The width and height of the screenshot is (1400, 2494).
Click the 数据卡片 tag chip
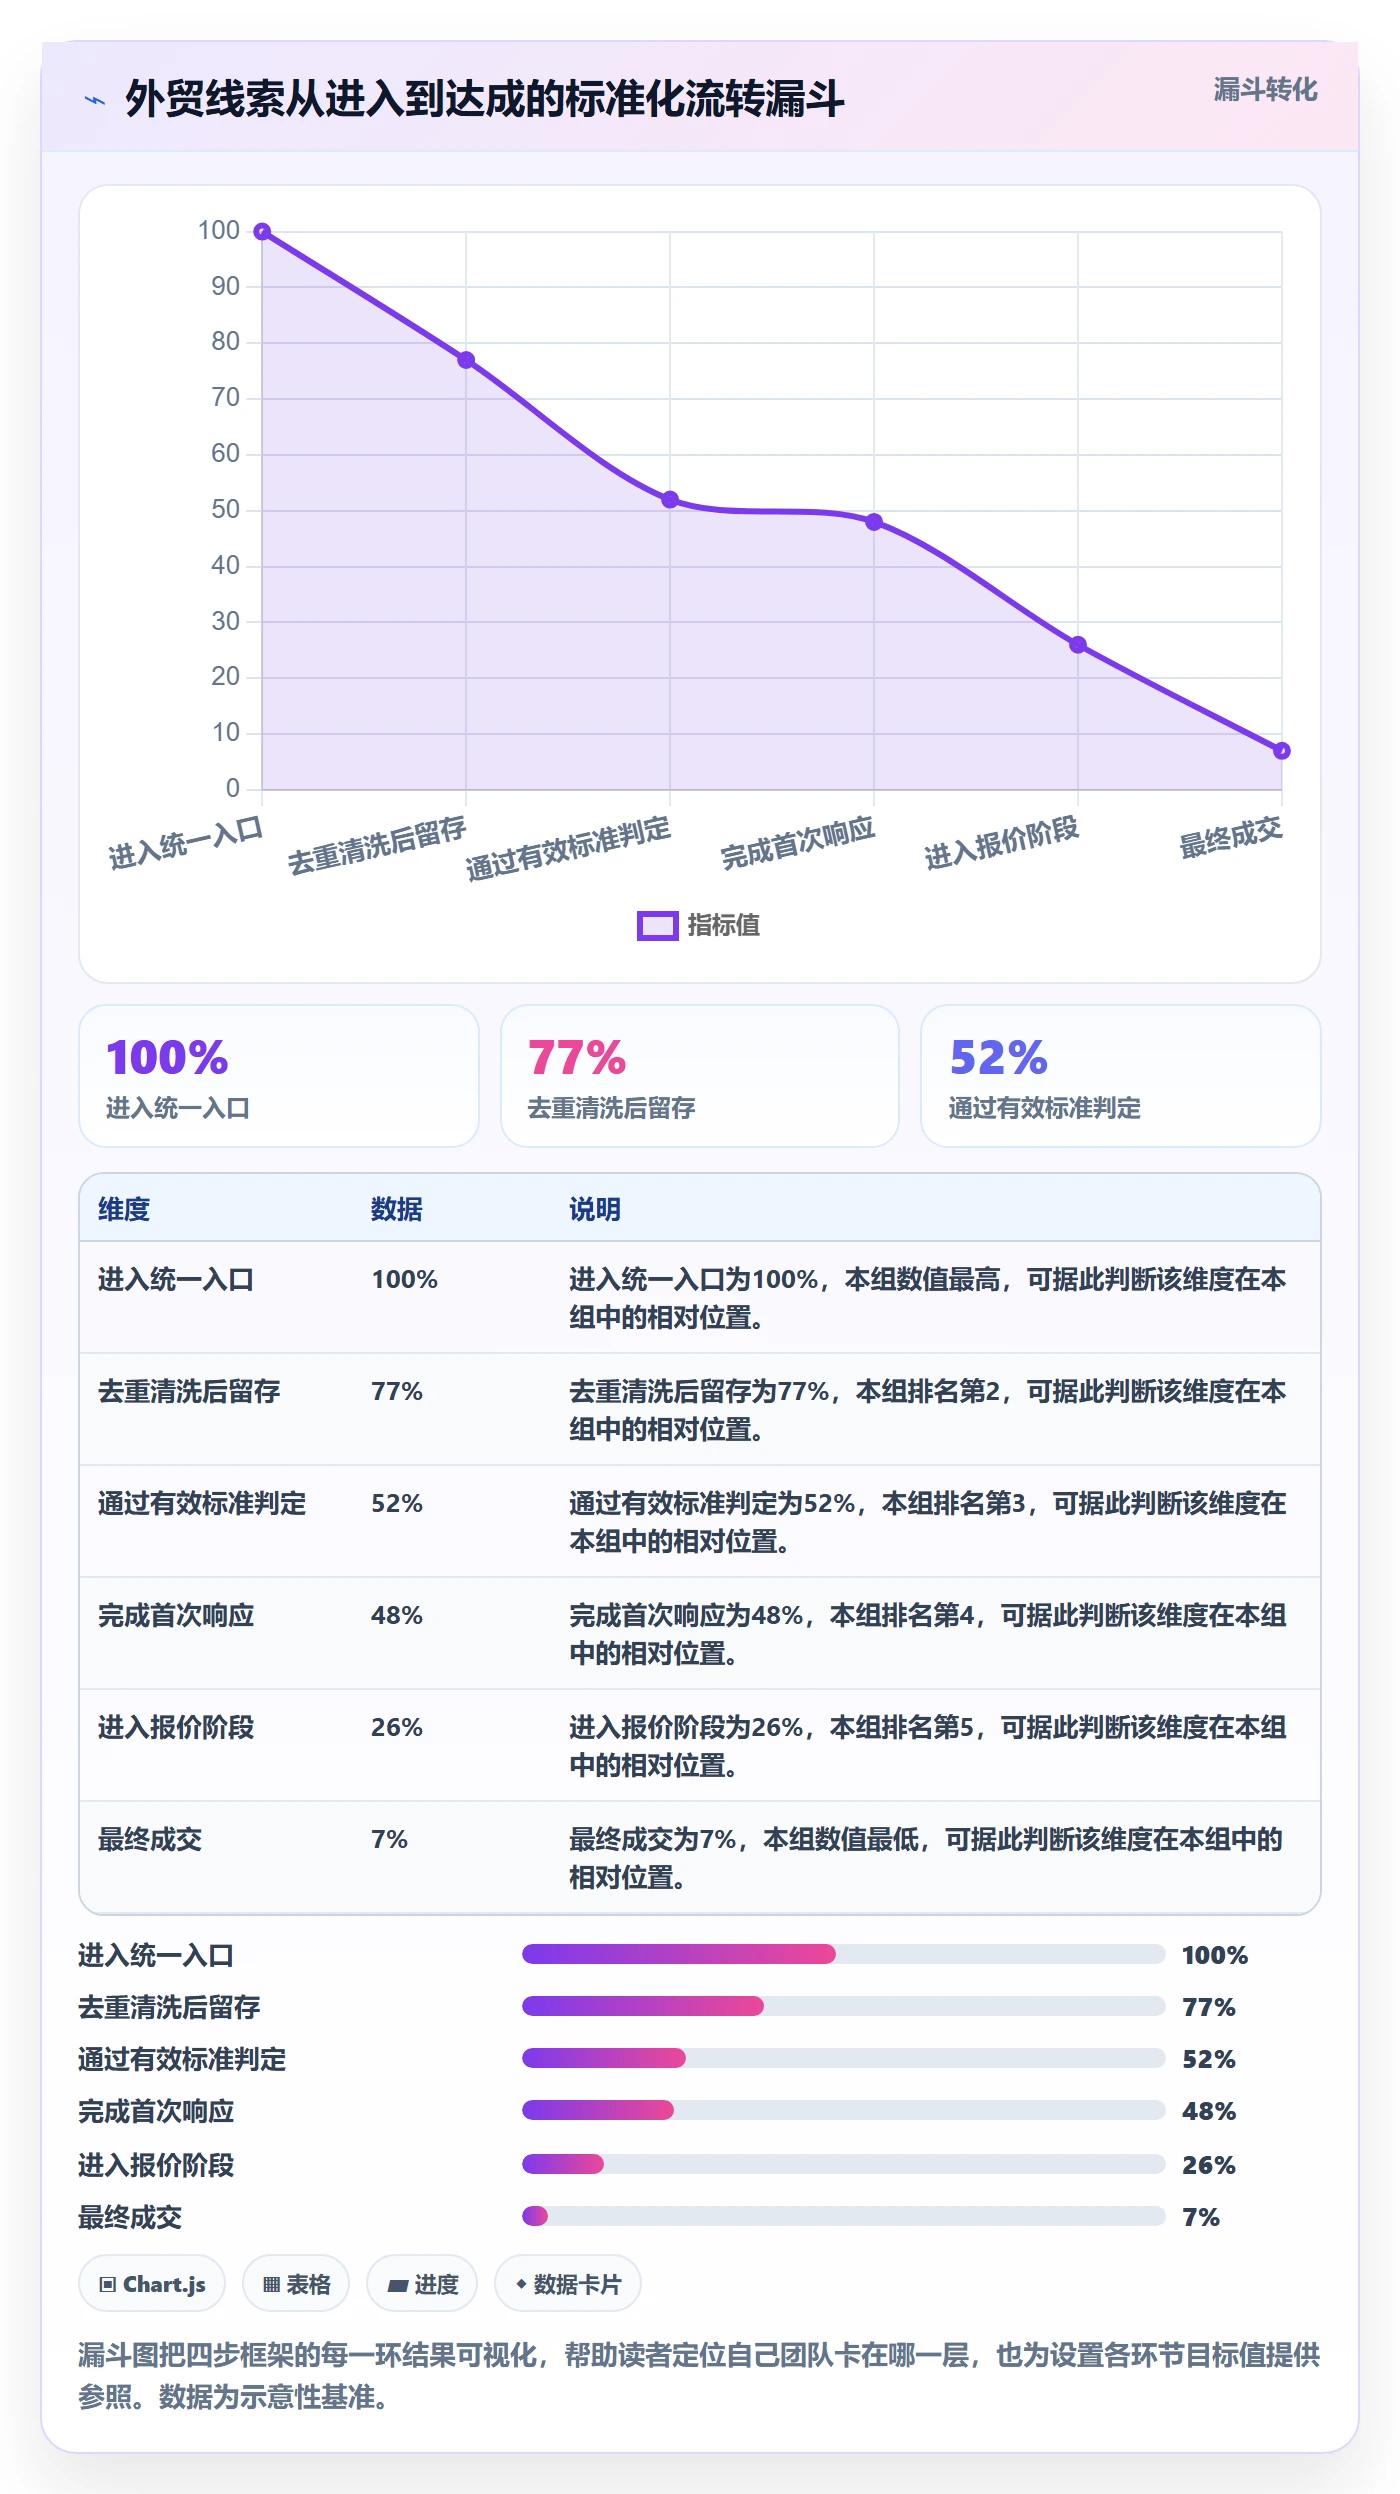(x=568, y=2284)
